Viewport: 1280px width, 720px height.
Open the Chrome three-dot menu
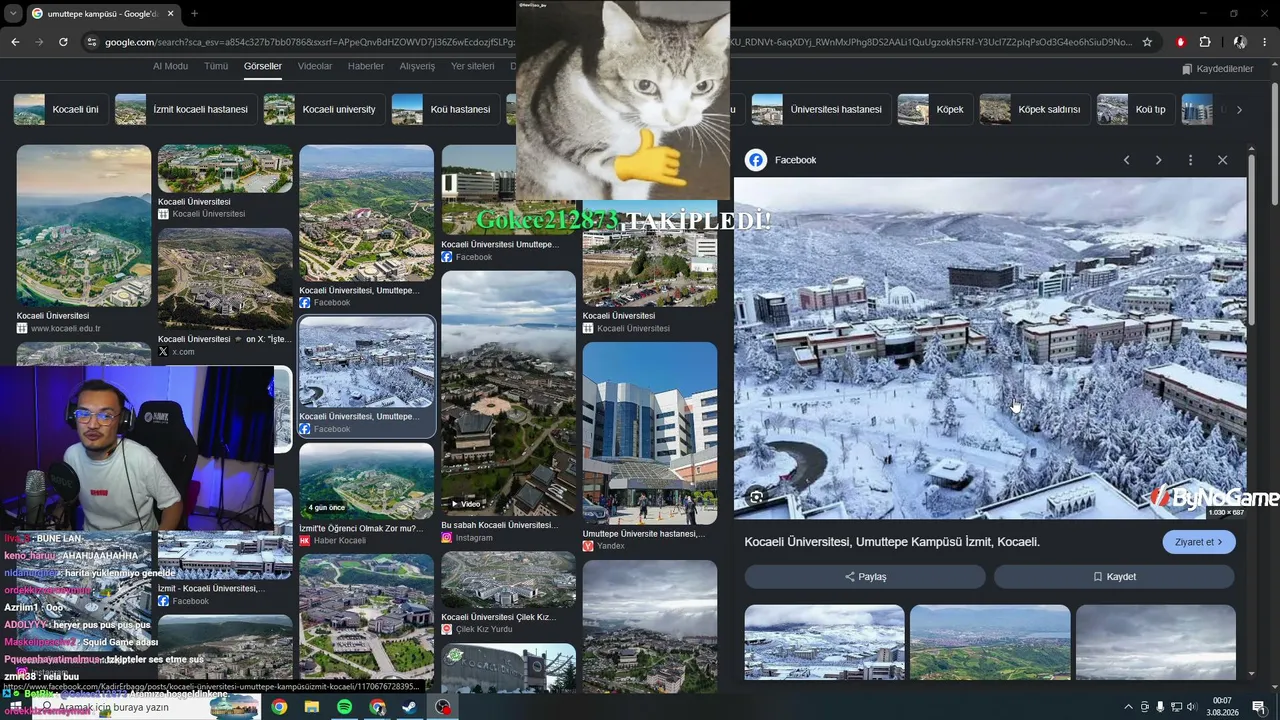point(1265,42)
